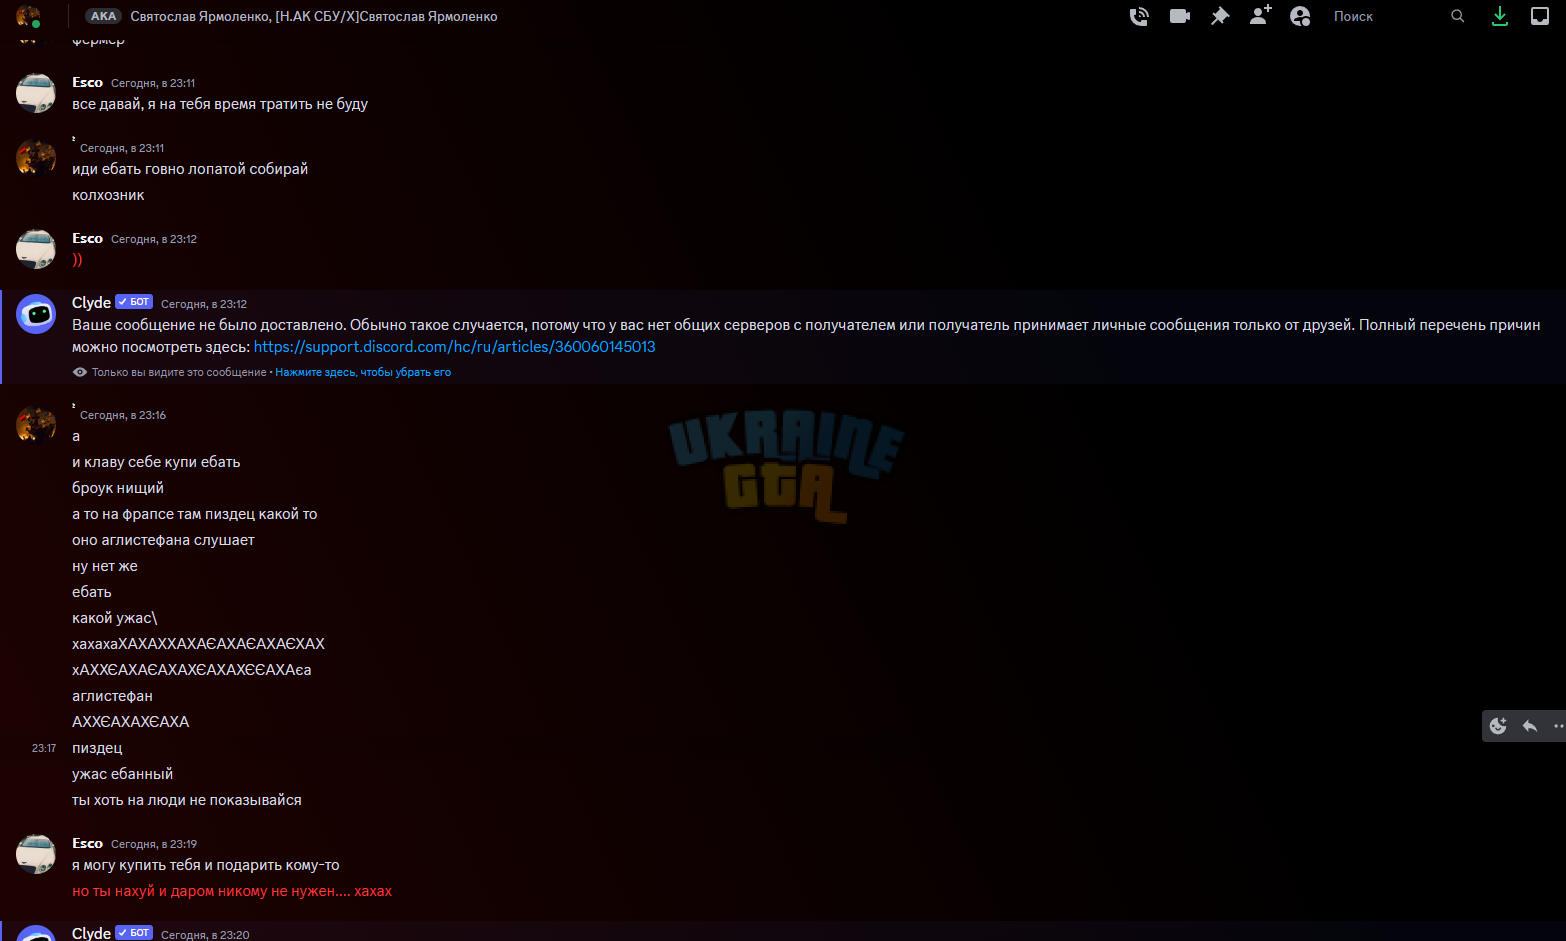Click Esco's red '))' message

click(x=77, y=260)
